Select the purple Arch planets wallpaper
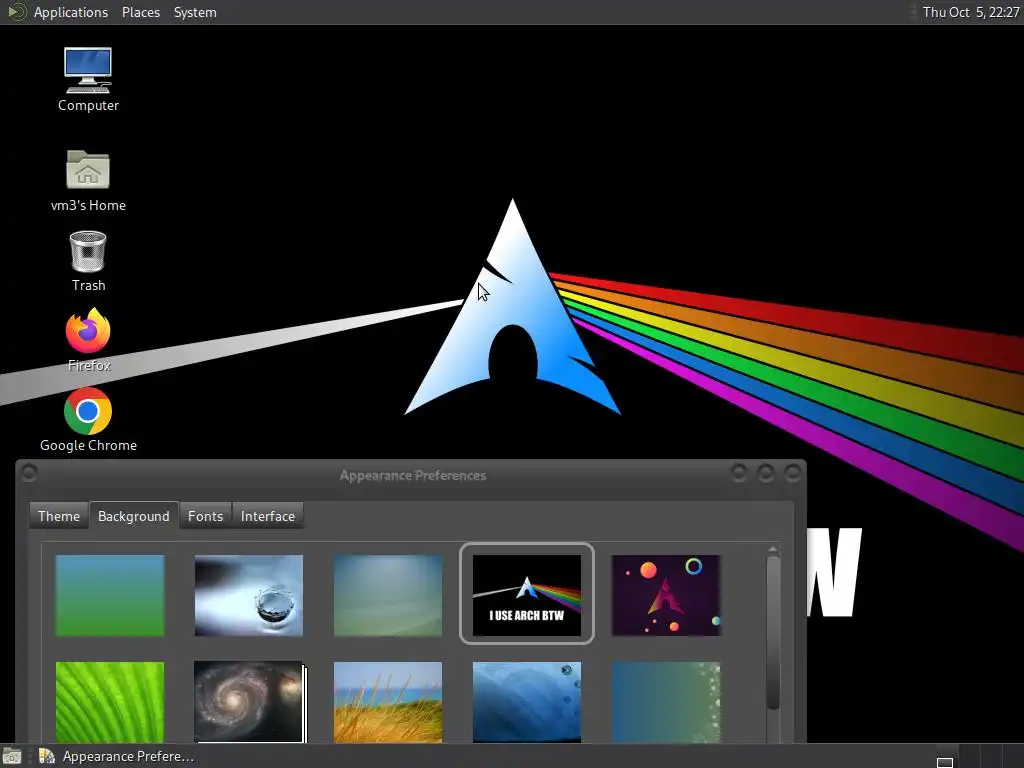 [666, 595]
